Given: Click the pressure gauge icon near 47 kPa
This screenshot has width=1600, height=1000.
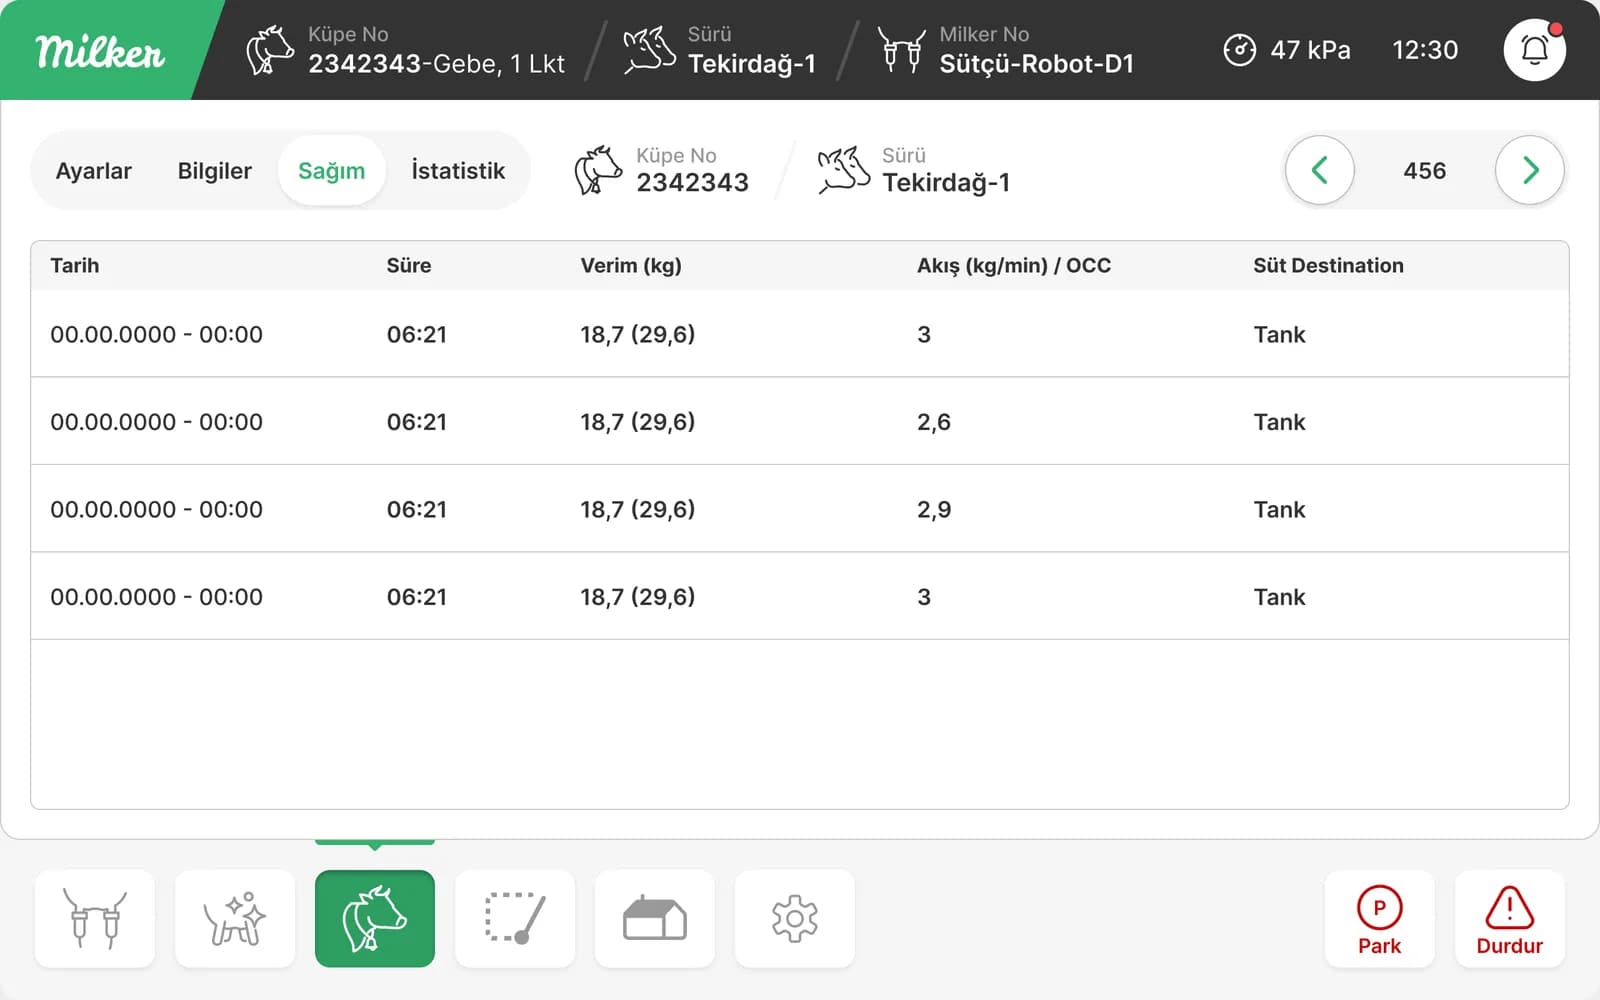Looking at the screenshot, I should 1239,50.
